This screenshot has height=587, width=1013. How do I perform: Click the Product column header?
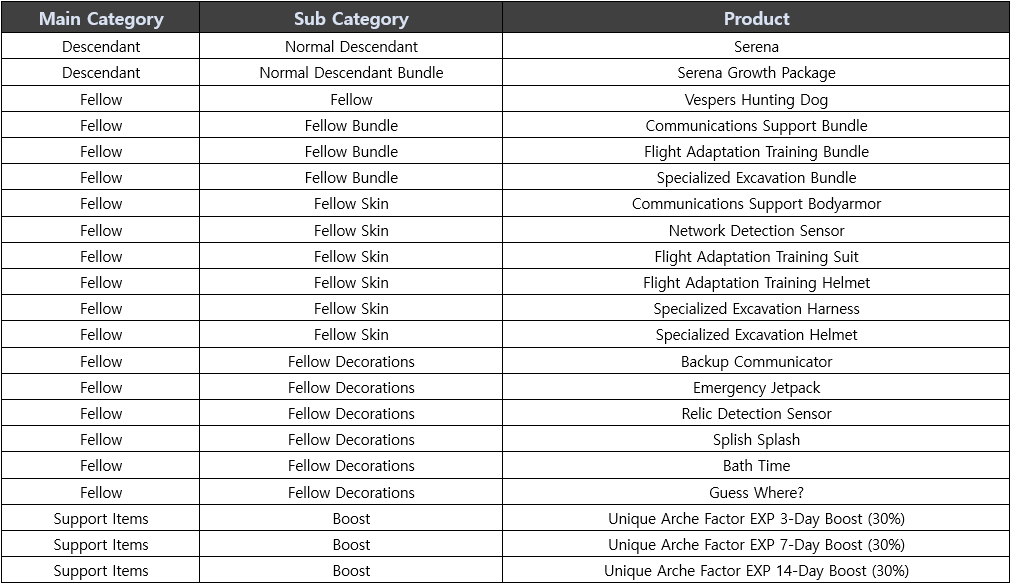[x=756, y=19]
